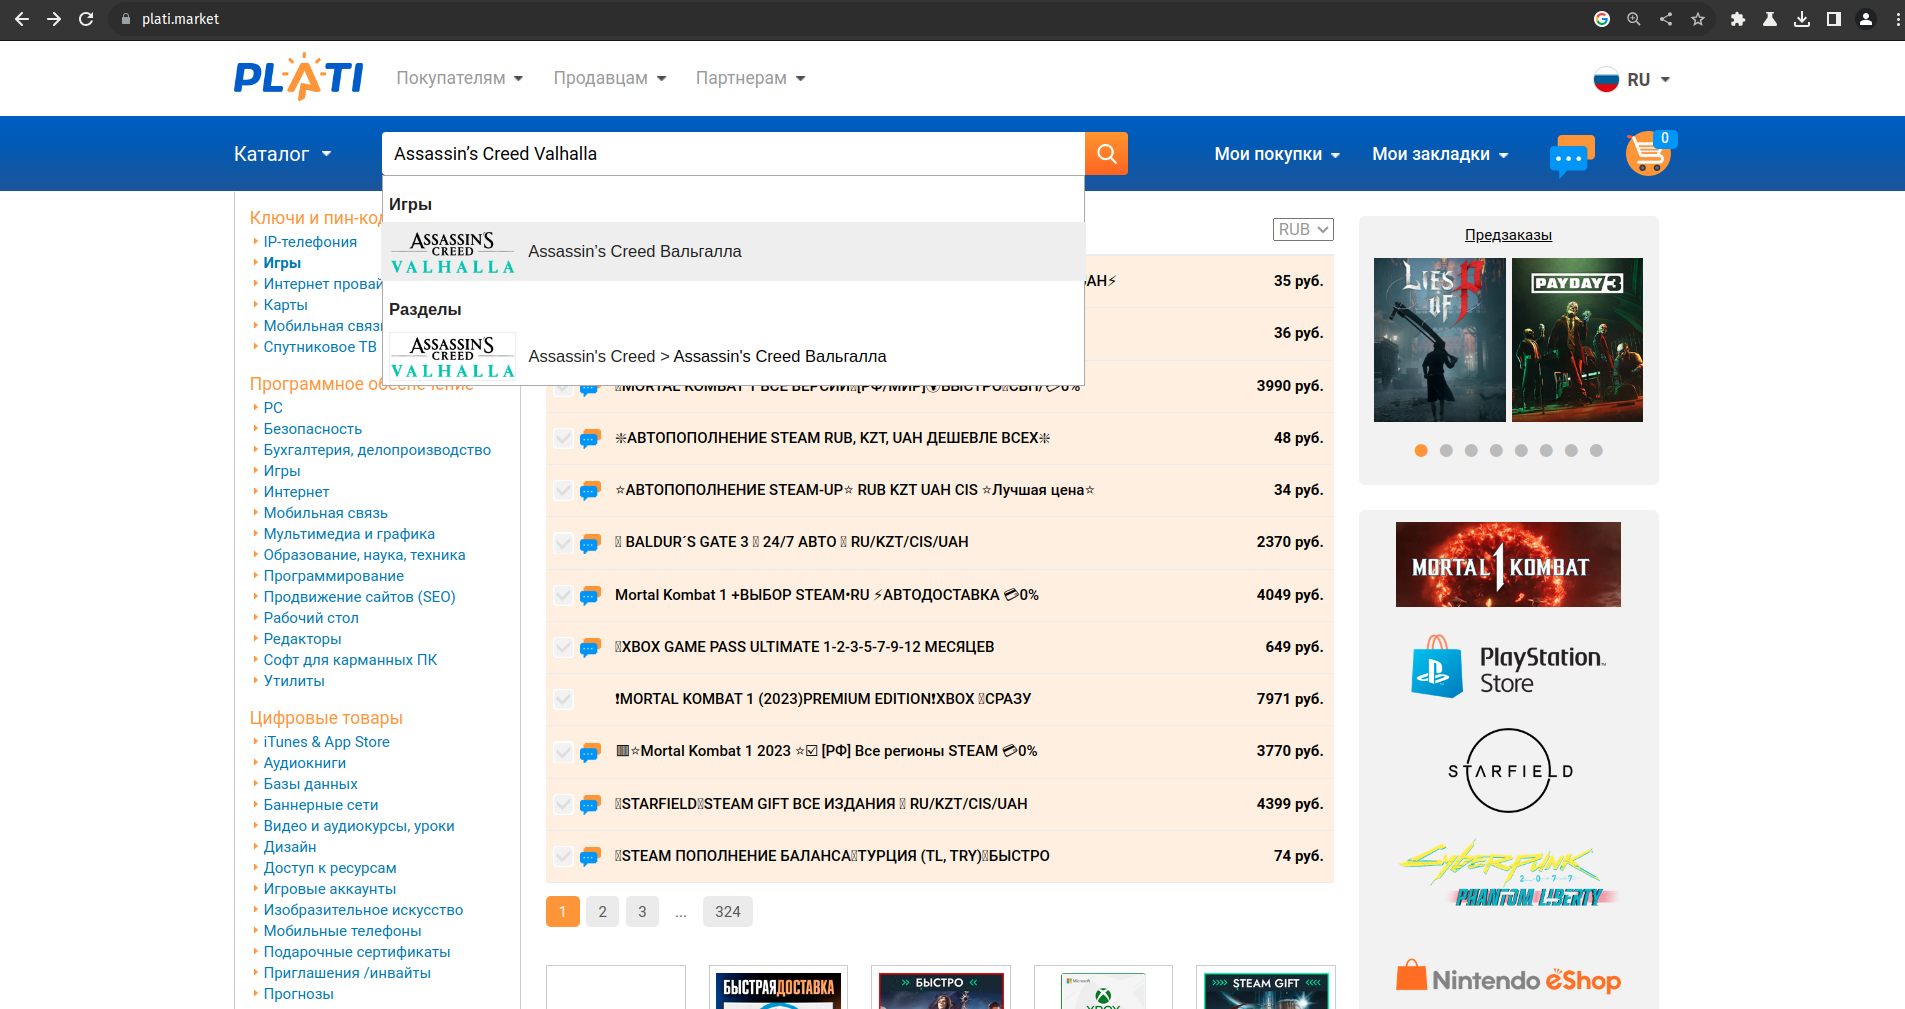
Task: Select second preorder carousel dot
Action: [1446, 451]
